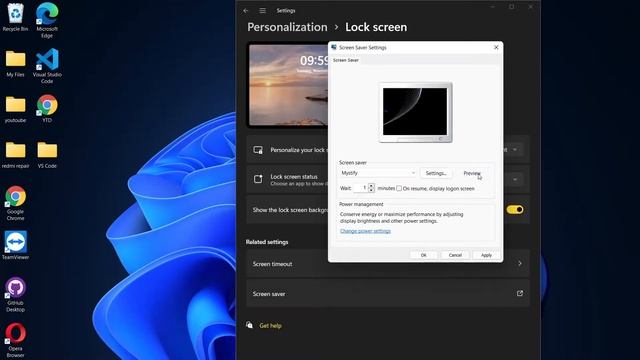640x360 pixels.
Task: Click the Lock screen status icon
Action: [x=258, y=179]
